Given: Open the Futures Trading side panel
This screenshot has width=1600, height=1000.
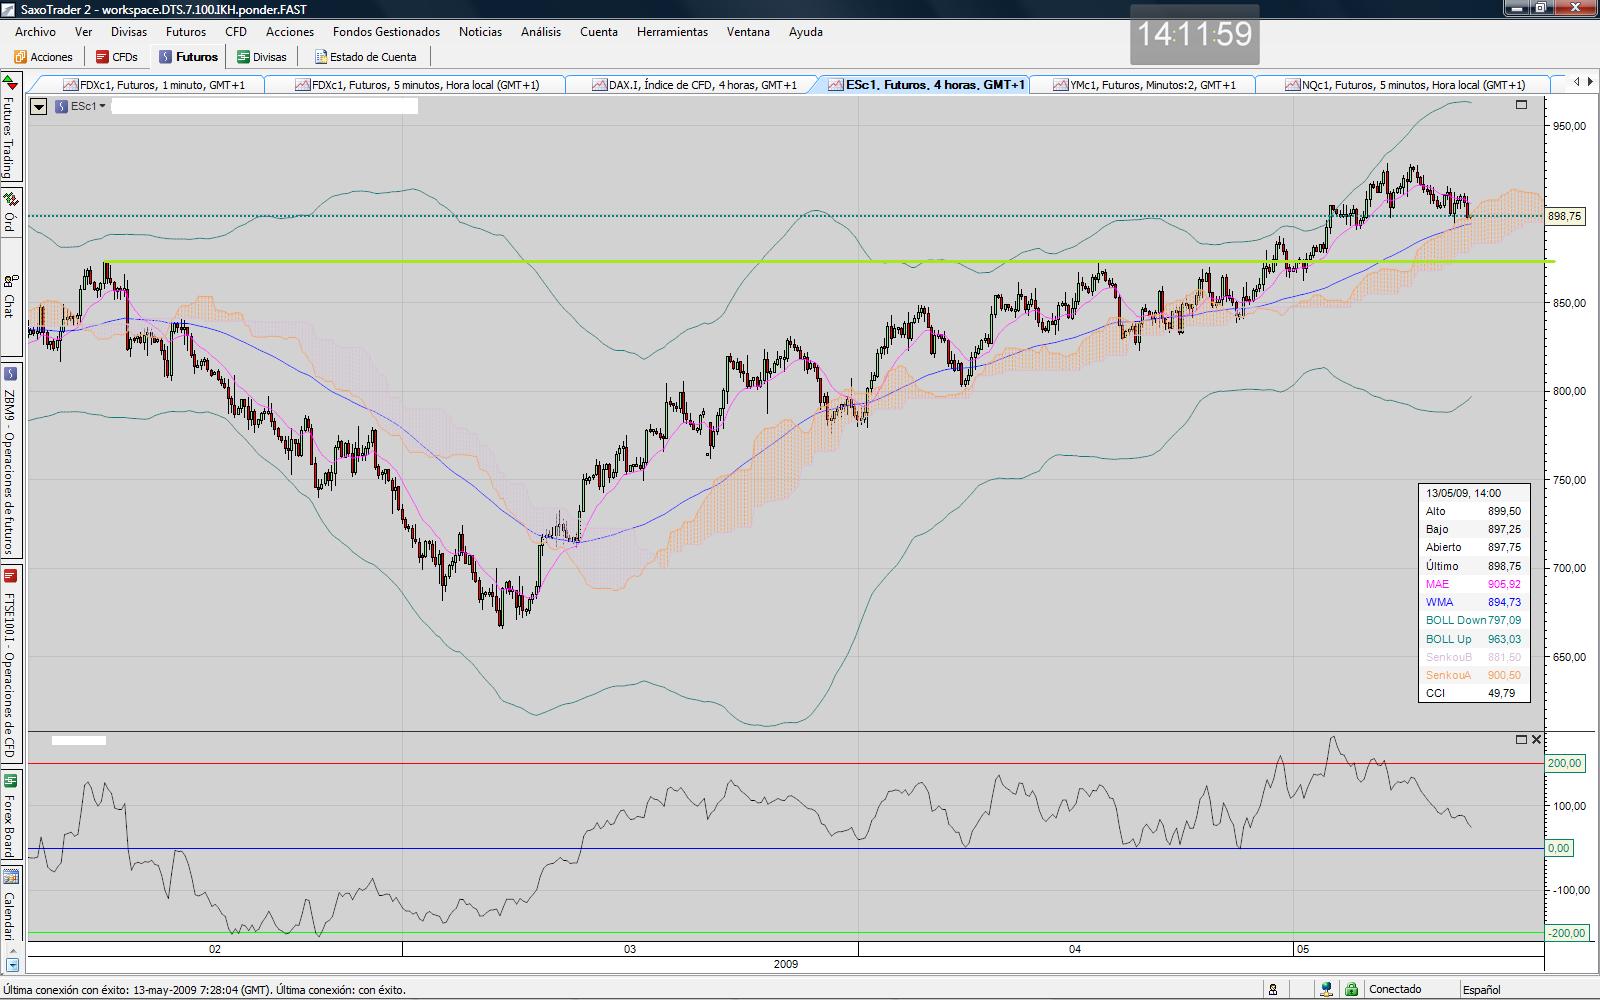Looking at the screenshot, I should pyautogui.click(x=10, y=130).
